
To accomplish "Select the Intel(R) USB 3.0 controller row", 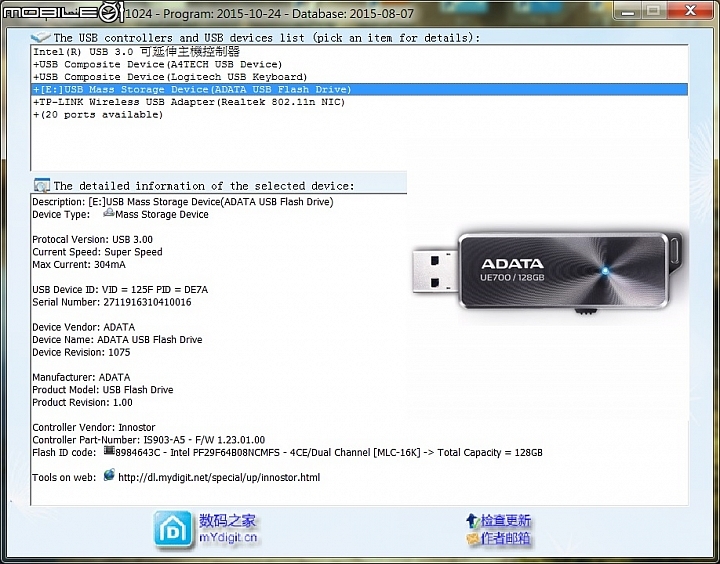I will coord(360,51).
